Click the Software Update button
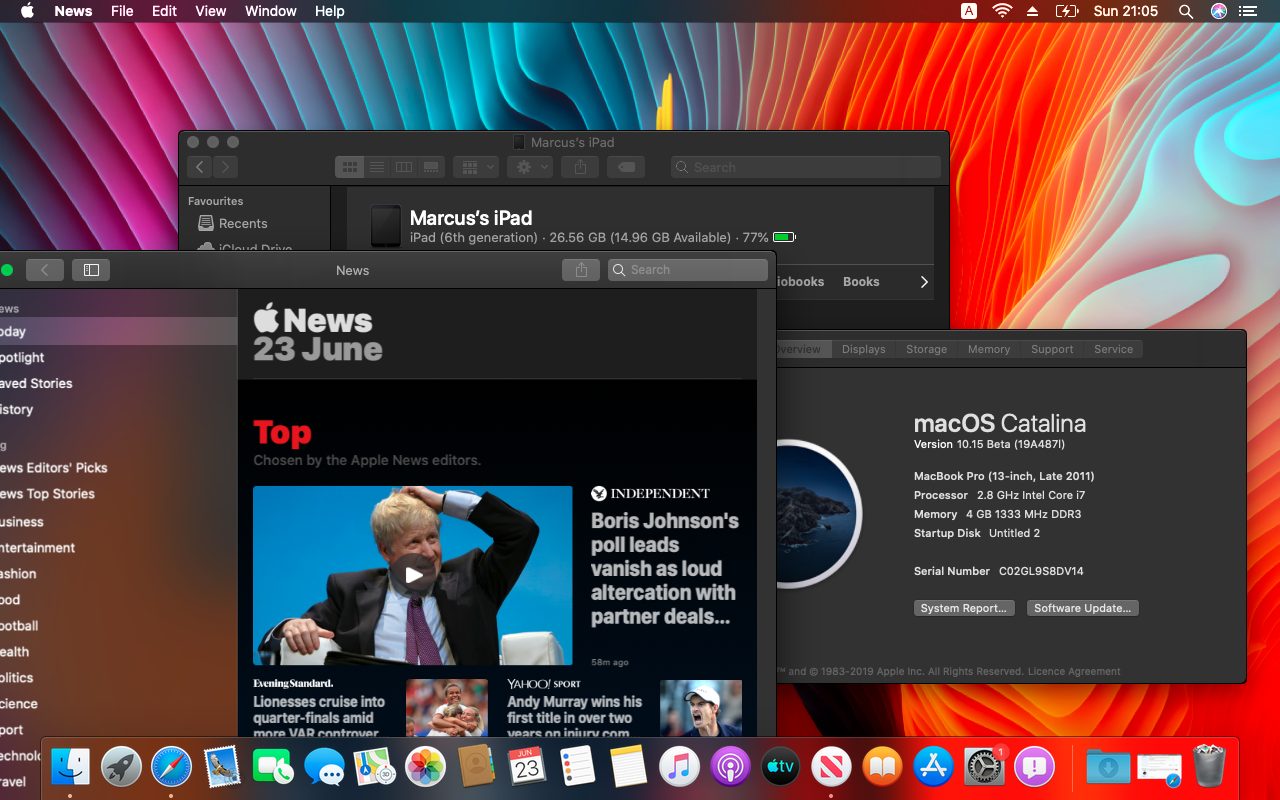The image size is (1280, 800). pyautogui.click(x=1083, y=608)
